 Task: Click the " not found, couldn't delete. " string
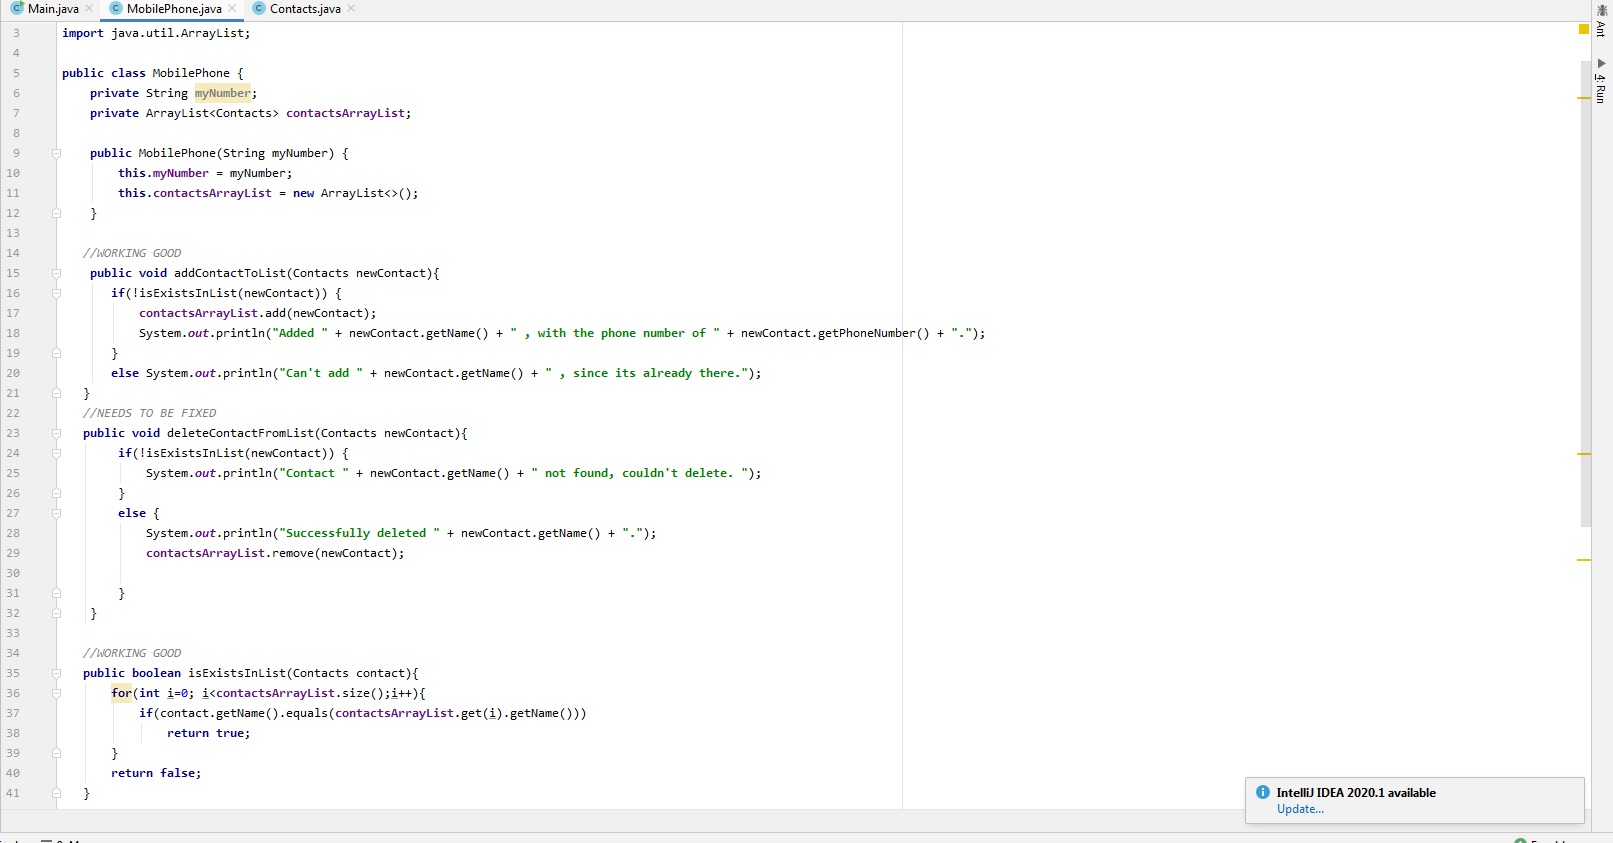point(639,473)
